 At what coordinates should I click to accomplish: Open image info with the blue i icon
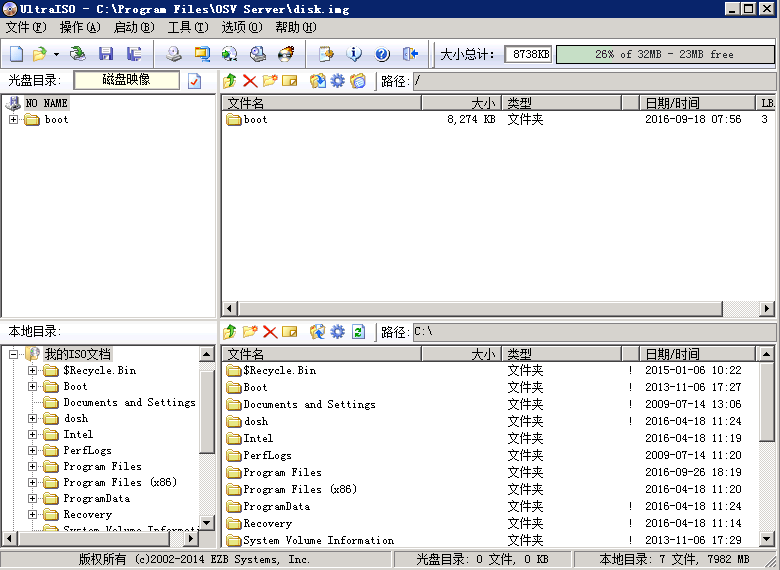354,54
